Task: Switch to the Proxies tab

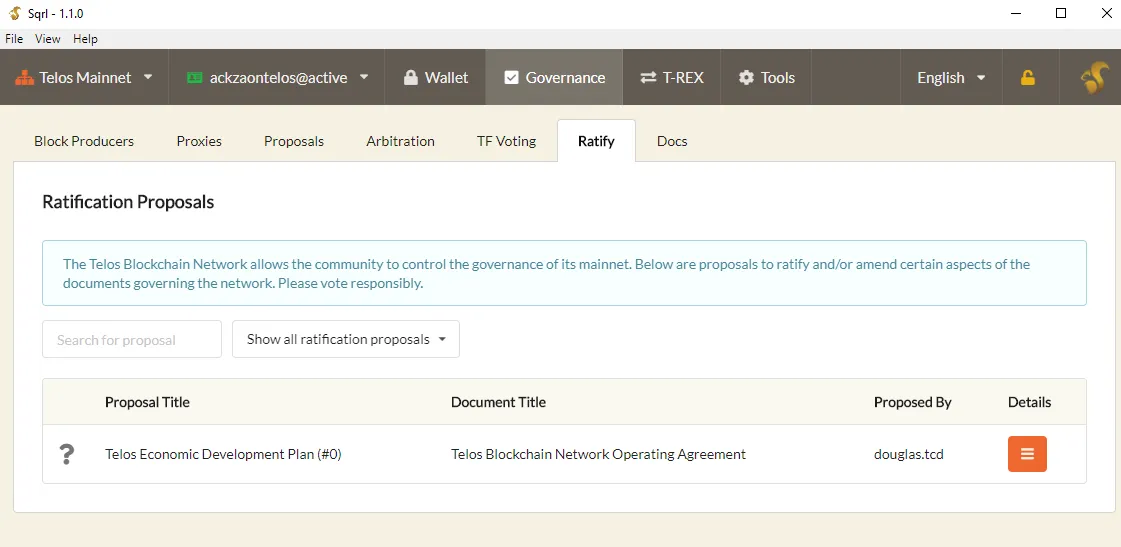Action: [199, 141]
